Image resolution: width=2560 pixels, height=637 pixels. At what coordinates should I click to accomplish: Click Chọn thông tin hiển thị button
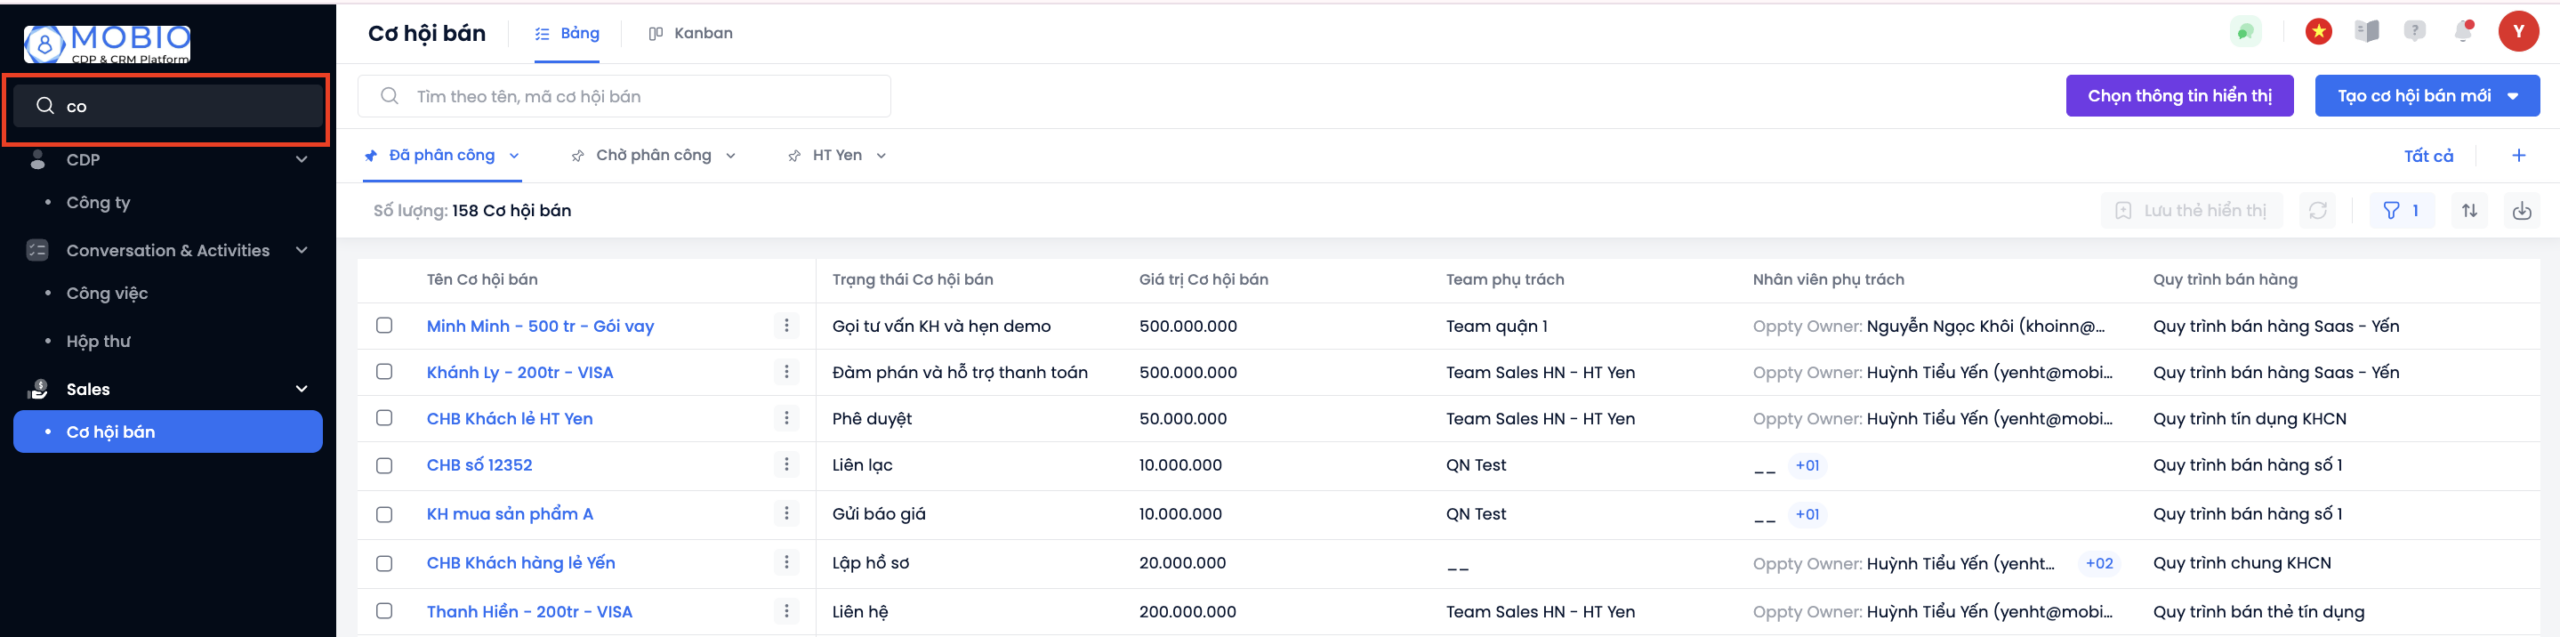coord(2179,97)
